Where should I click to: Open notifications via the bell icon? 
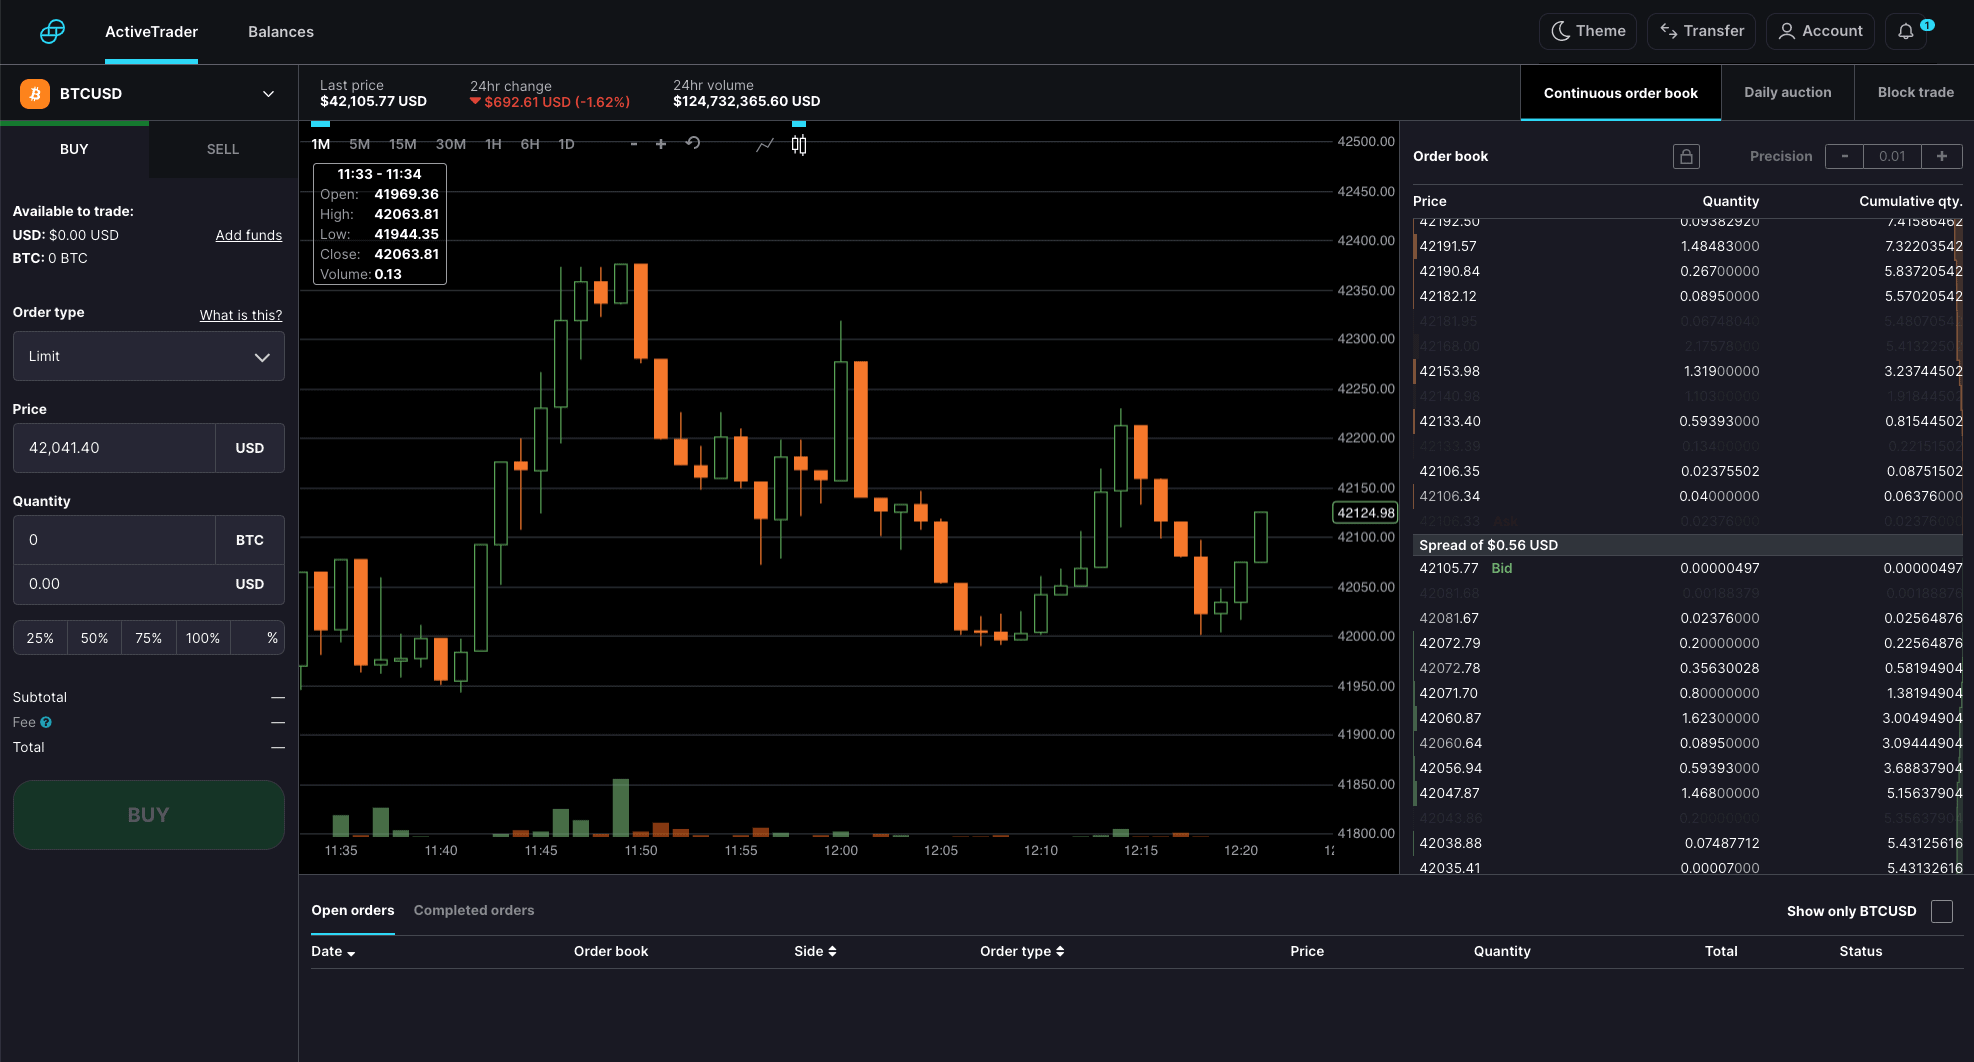(x=1905, y=31)
